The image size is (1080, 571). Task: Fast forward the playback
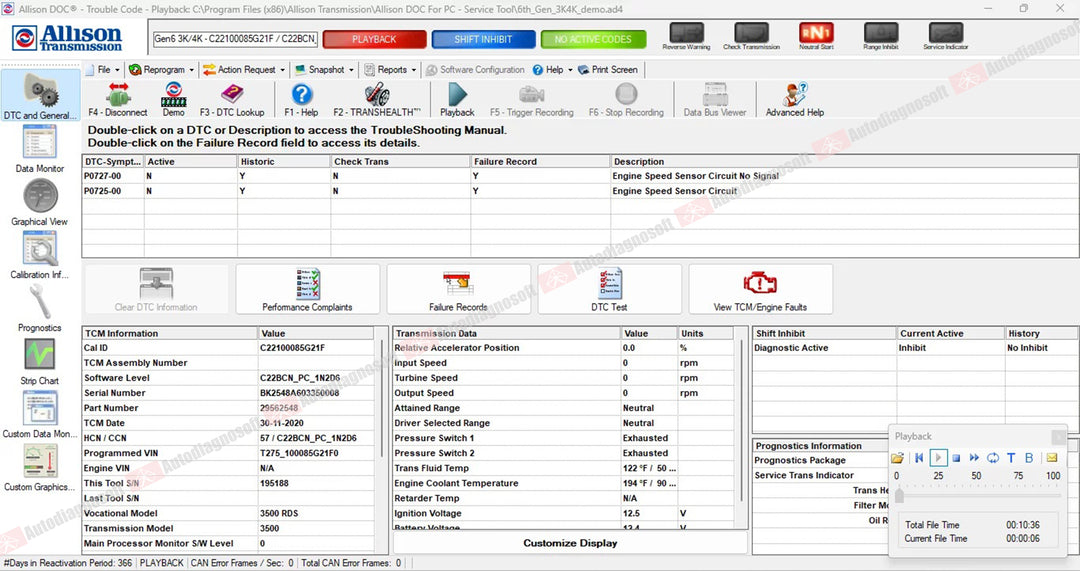(974, 457)
